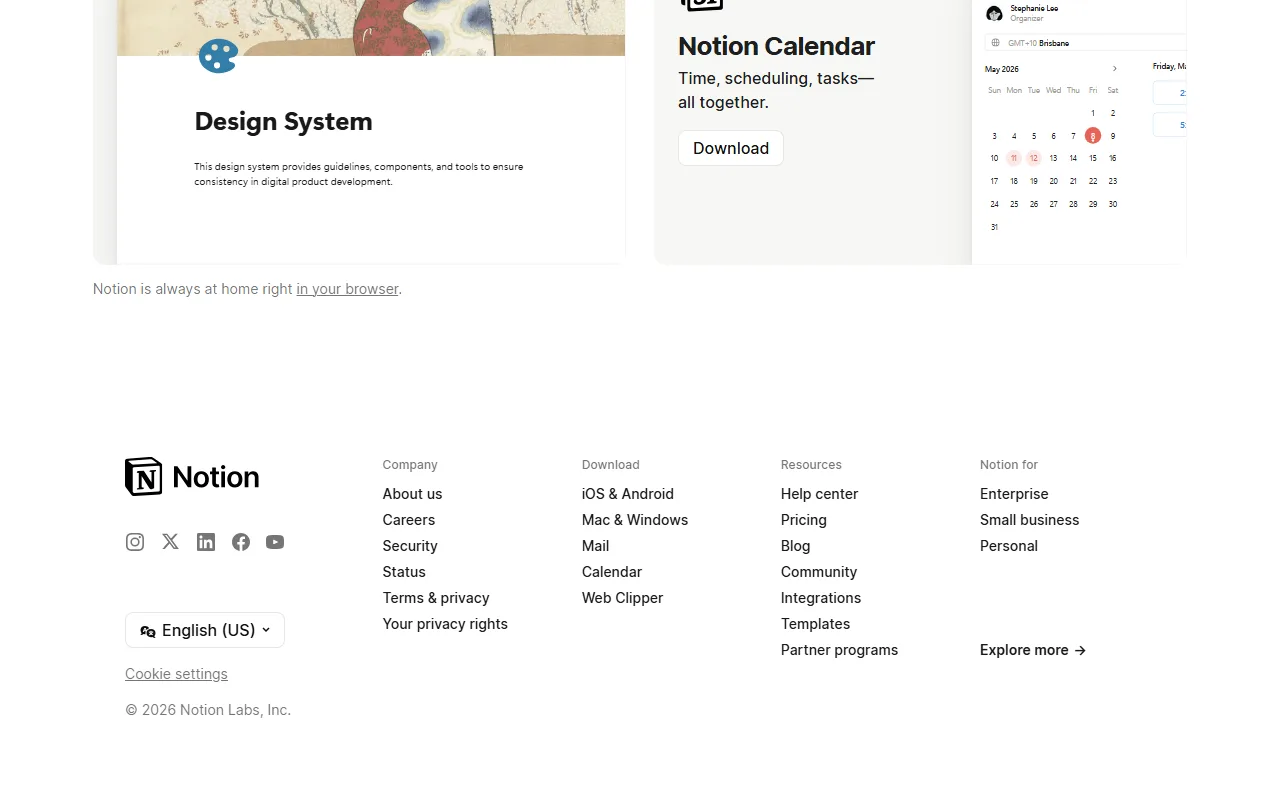Open the Personal link

point(1009,546)
